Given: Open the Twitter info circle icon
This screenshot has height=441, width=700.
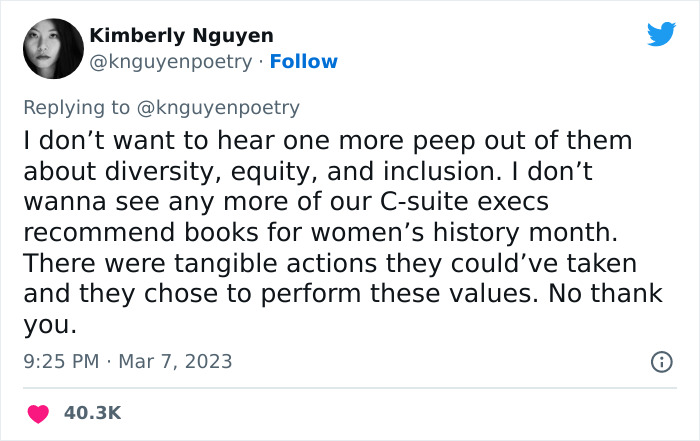Looking at the screenshot, I should click(x=660, y=362).
